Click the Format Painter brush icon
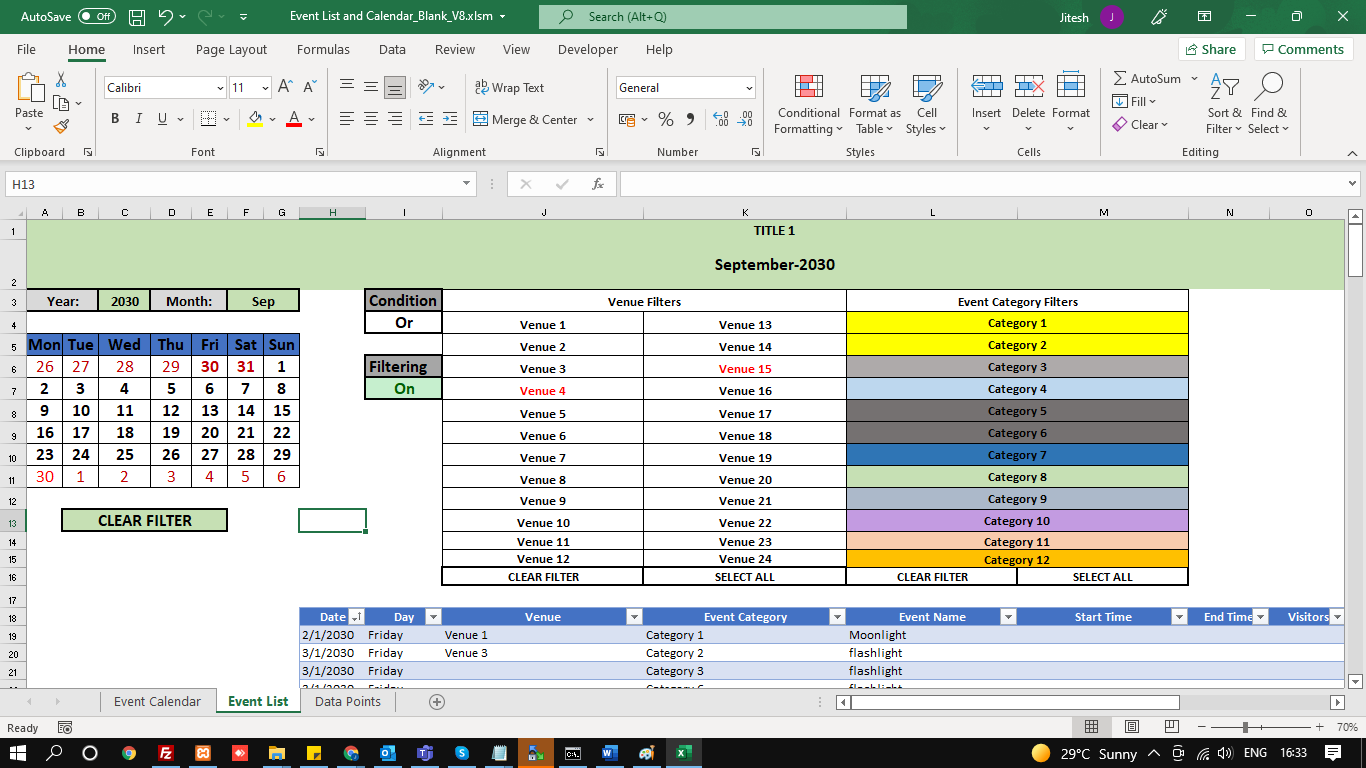 point(61,127)
